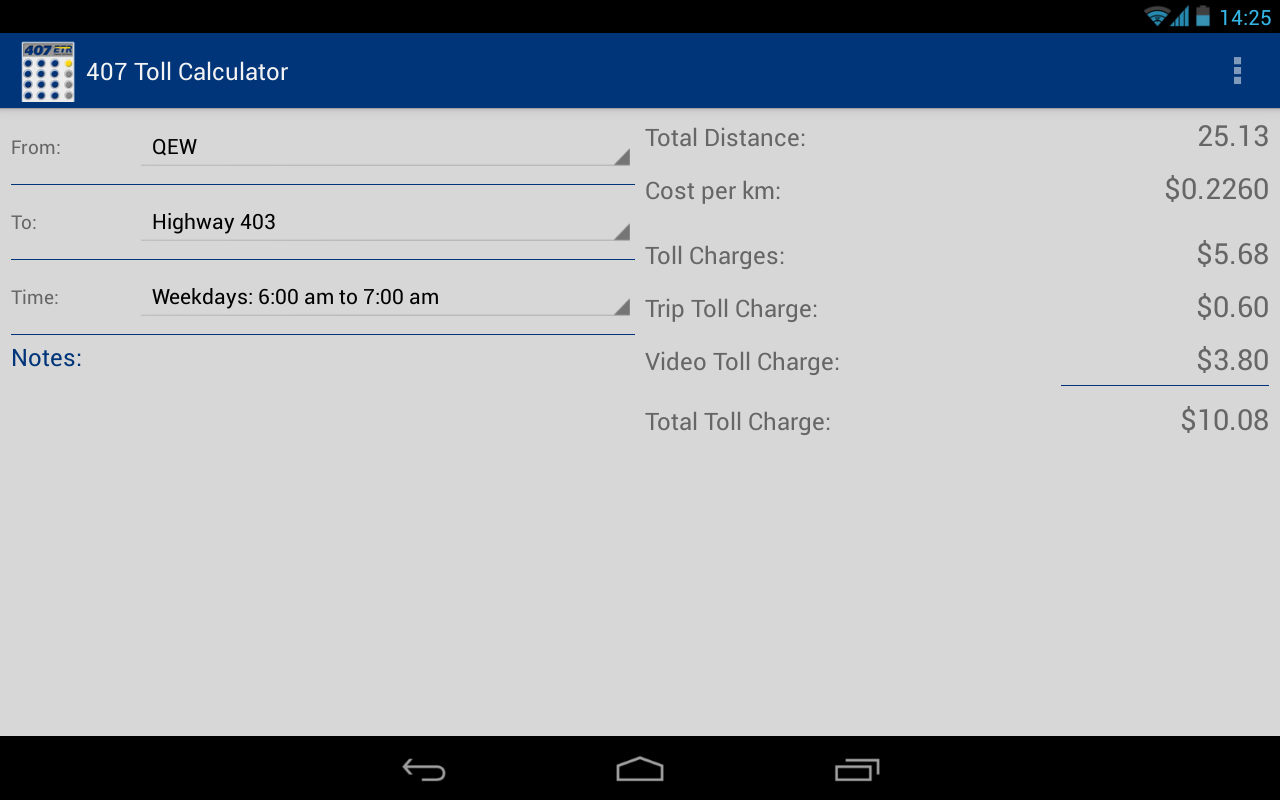Open the To dropdown showing Highway 403
1280x800 pixels.
pos(386,222)
